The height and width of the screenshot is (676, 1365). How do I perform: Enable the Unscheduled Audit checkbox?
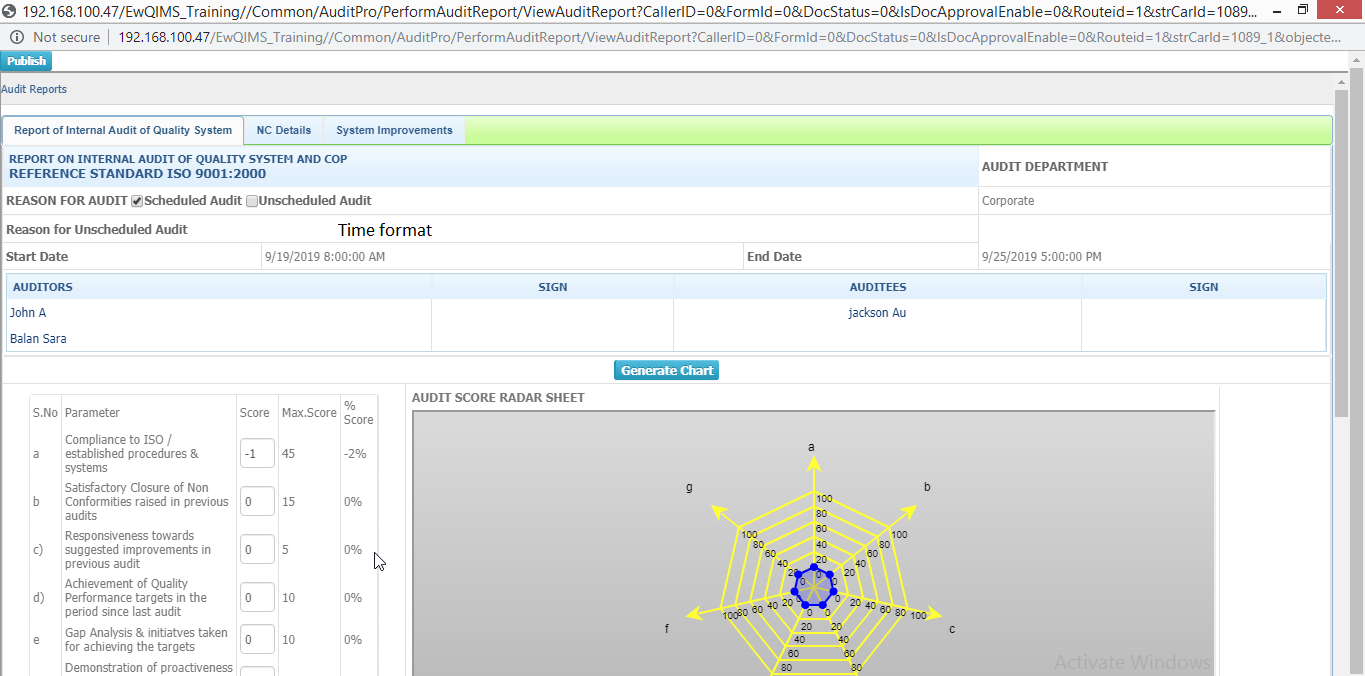click(x=252, y=201)
